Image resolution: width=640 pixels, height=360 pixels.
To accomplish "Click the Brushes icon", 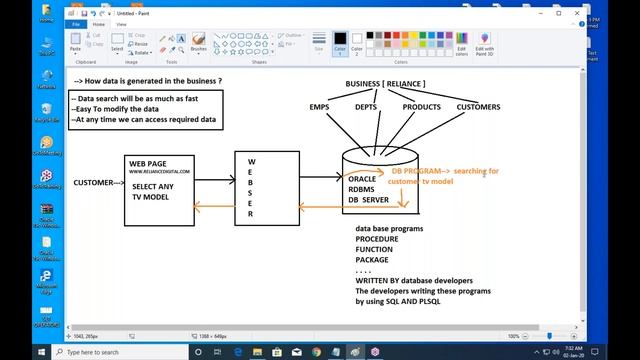I will [x=199, y=39].
